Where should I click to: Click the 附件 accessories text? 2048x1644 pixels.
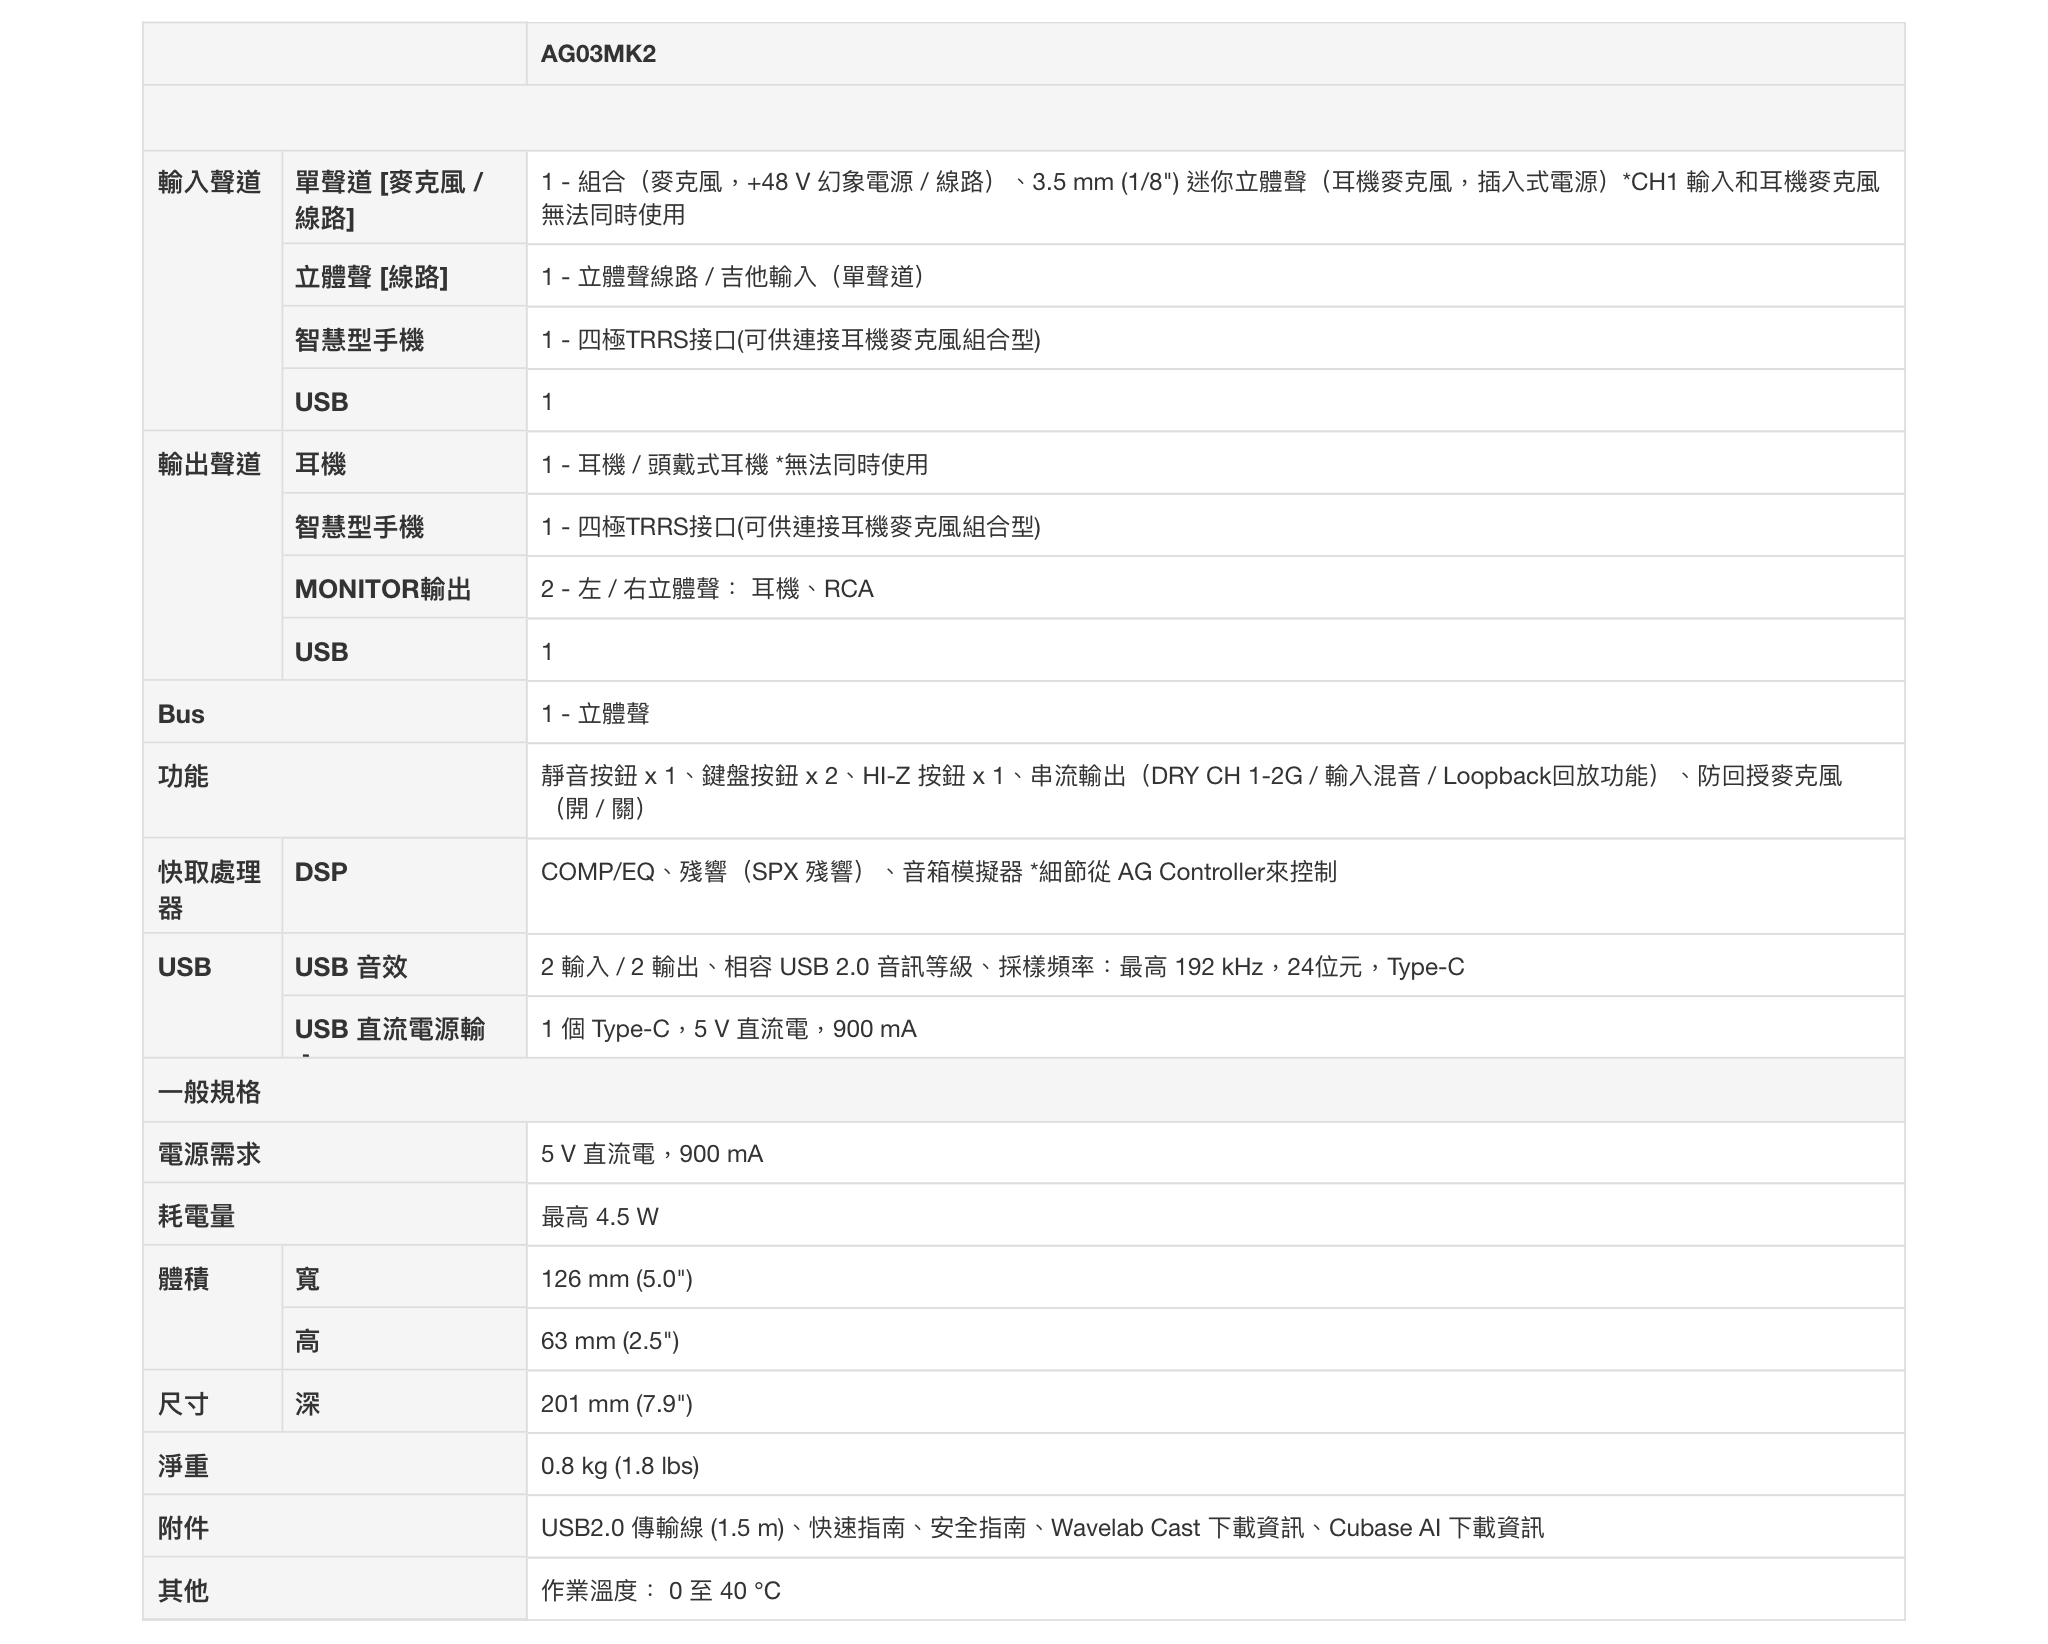coord(1041,1528)
